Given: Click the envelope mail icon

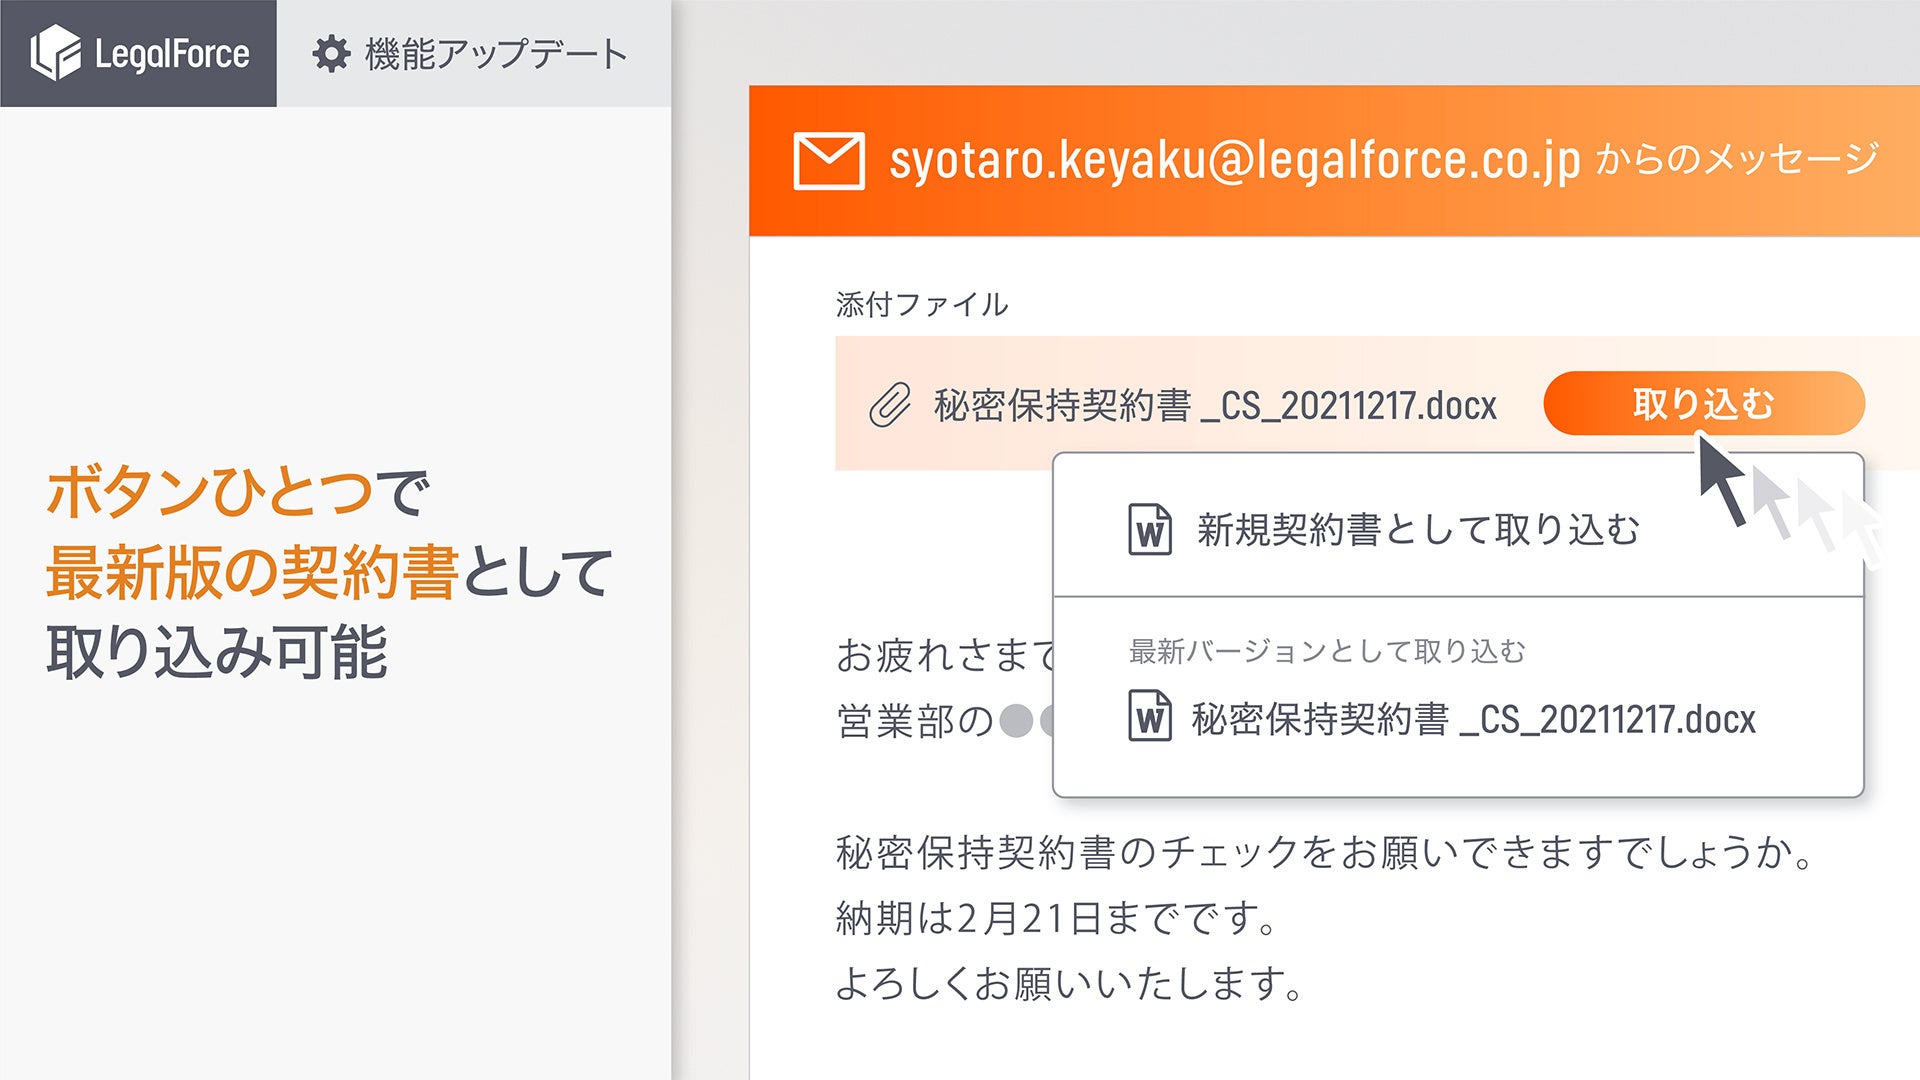Looking at the screenshot, I should pos(828,161).
